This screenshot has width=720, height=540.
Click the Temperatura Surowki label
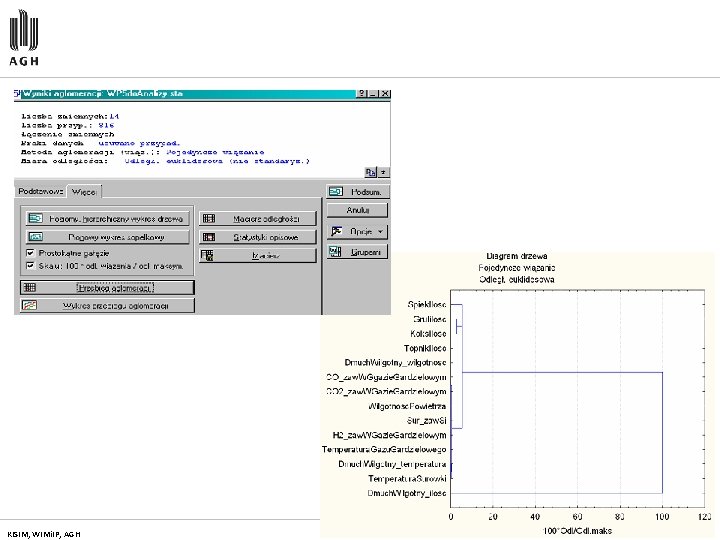coord(407,478)
